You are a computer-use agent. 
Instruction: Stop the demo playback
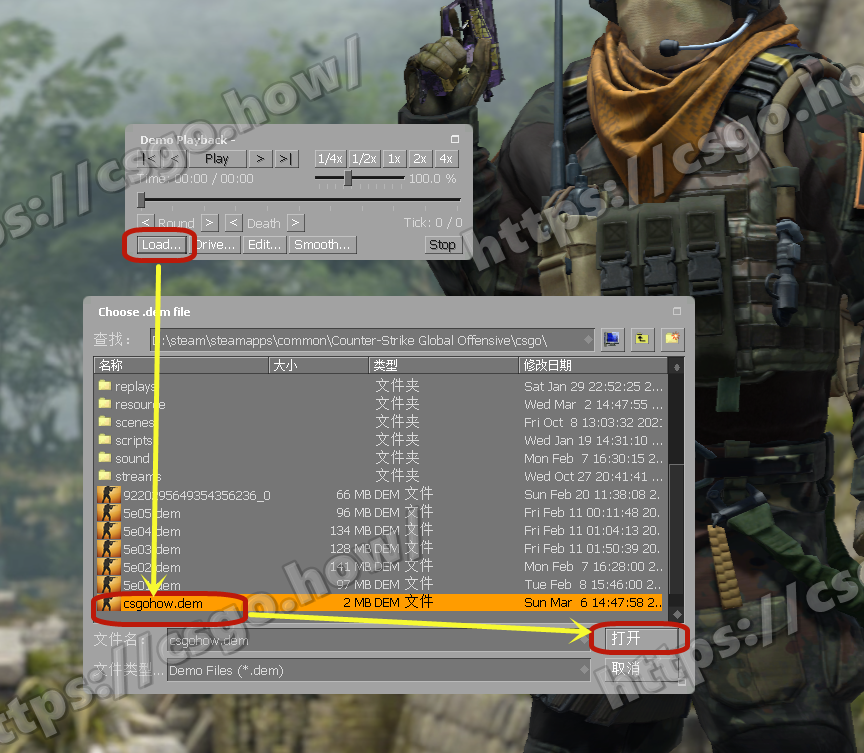tap(442, 245)
